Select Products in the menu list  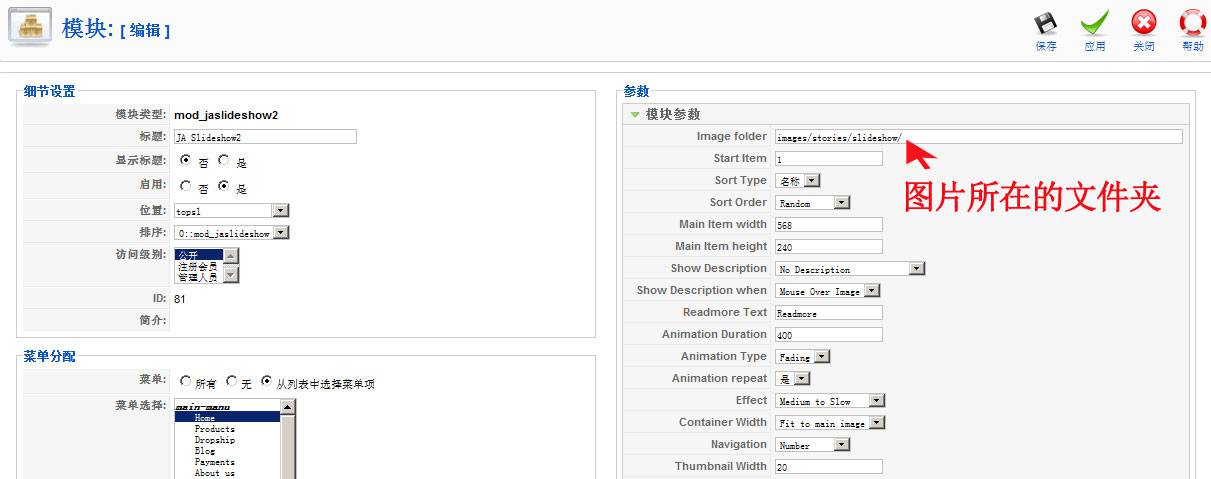214,429
